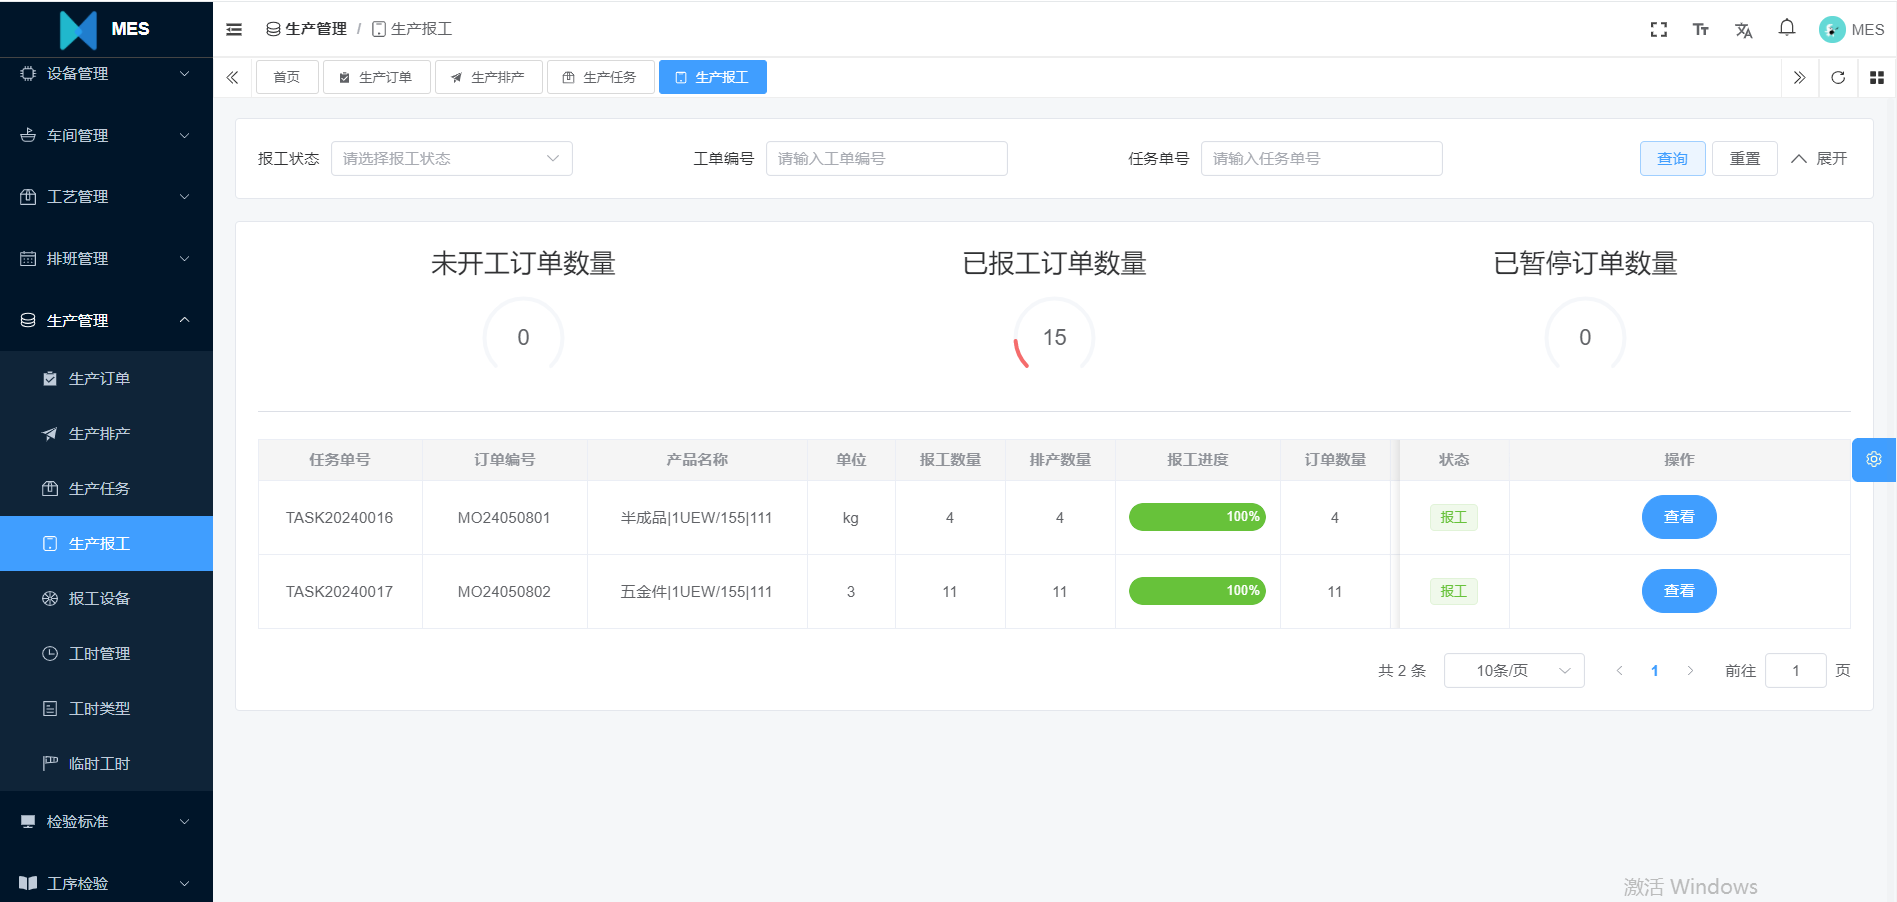This screenshot has height=902, width=1897.
Task: Click the 任务单号 input field
Action: (x=1320, y=158)
